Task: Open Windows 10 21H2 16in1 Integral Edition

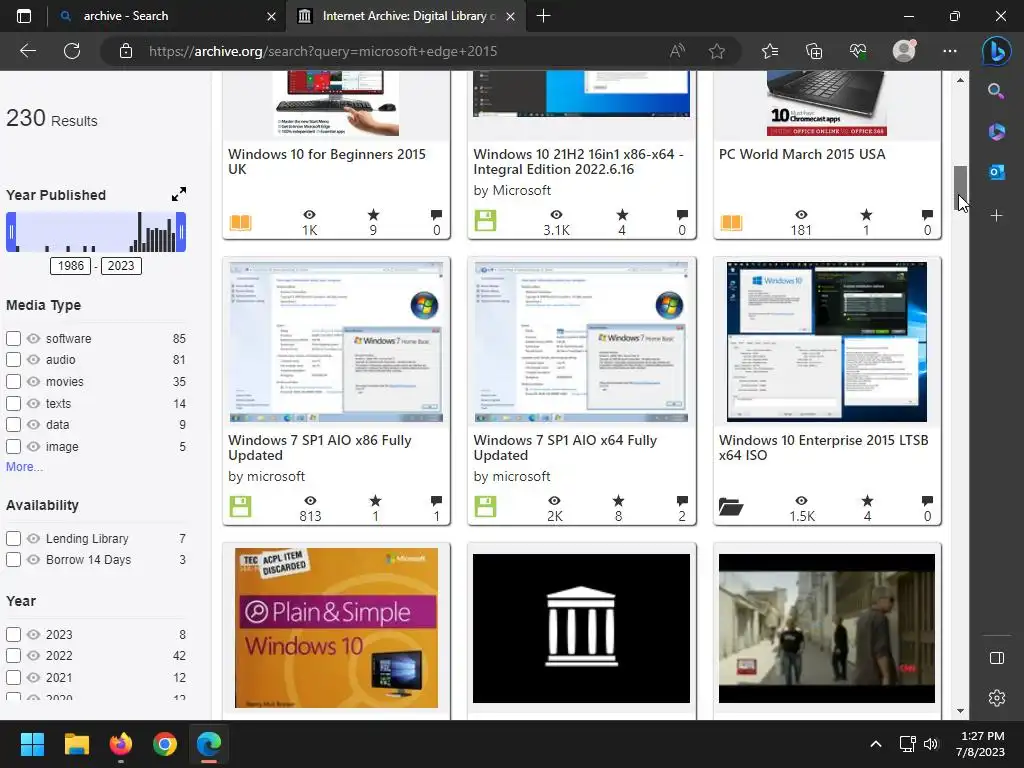Action: tap(579, 161)
